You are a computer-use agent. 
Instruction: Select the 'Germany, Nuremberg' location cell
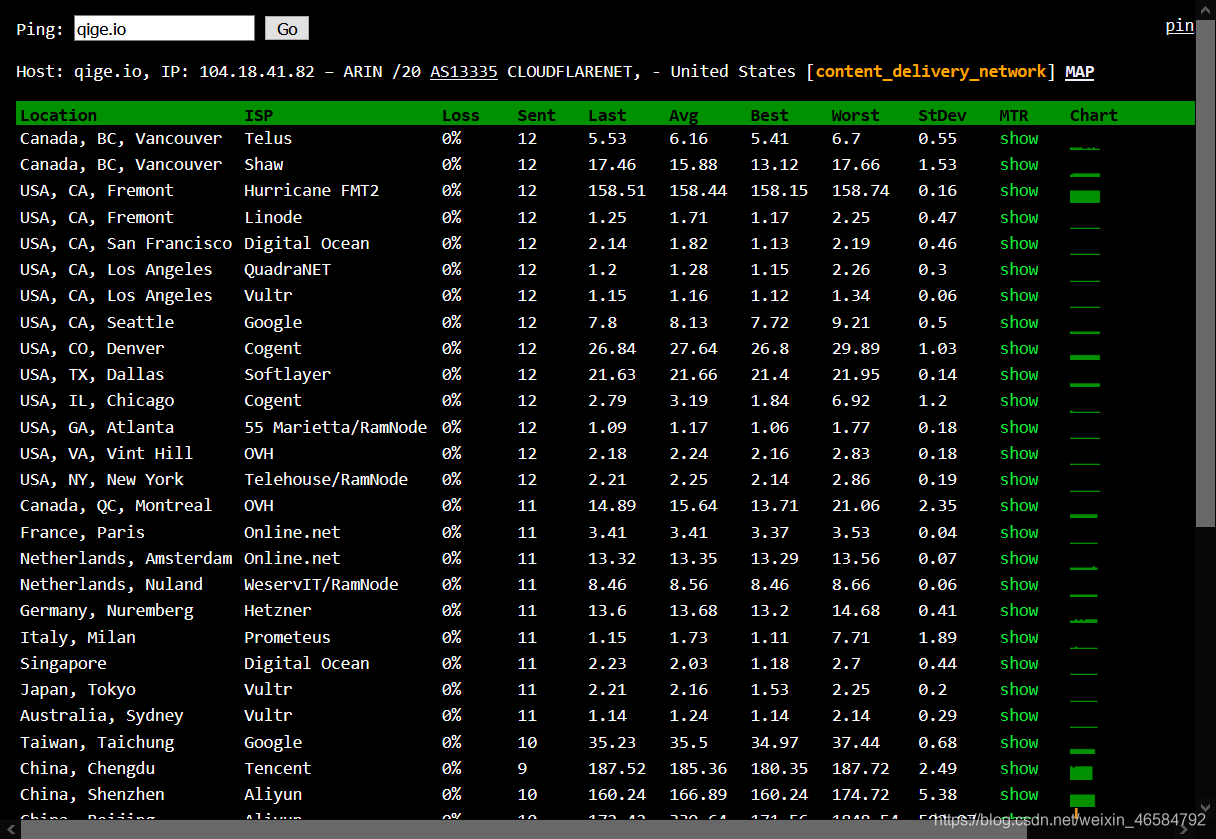point(107,610)
